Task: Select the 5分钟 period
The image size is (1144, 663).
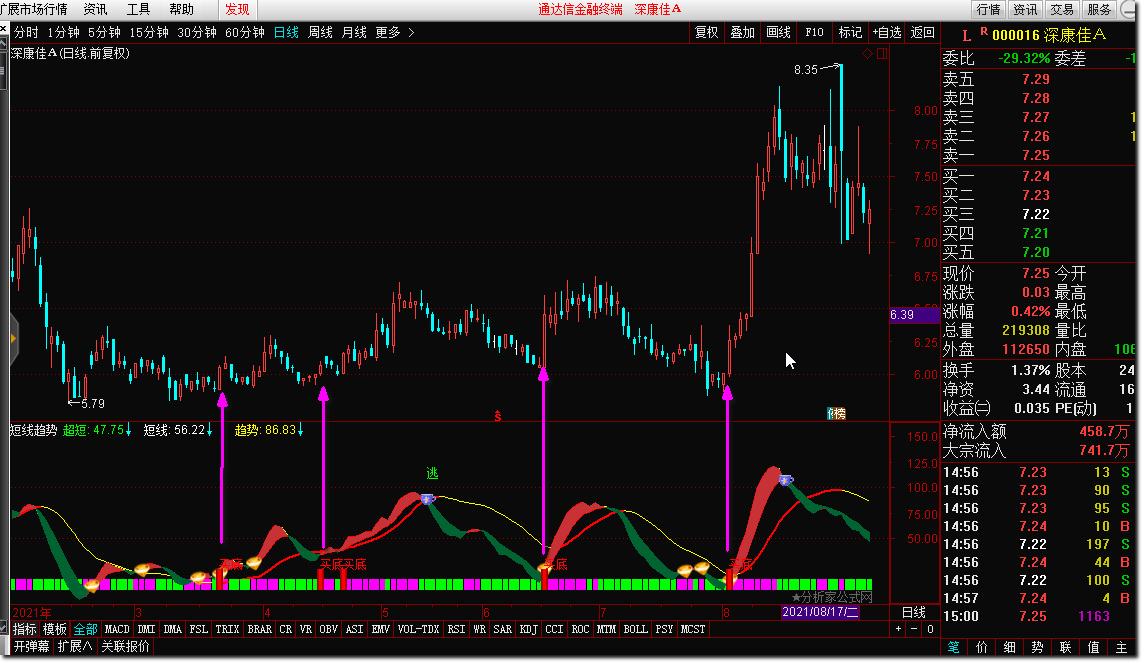Action: pos(104,32)
